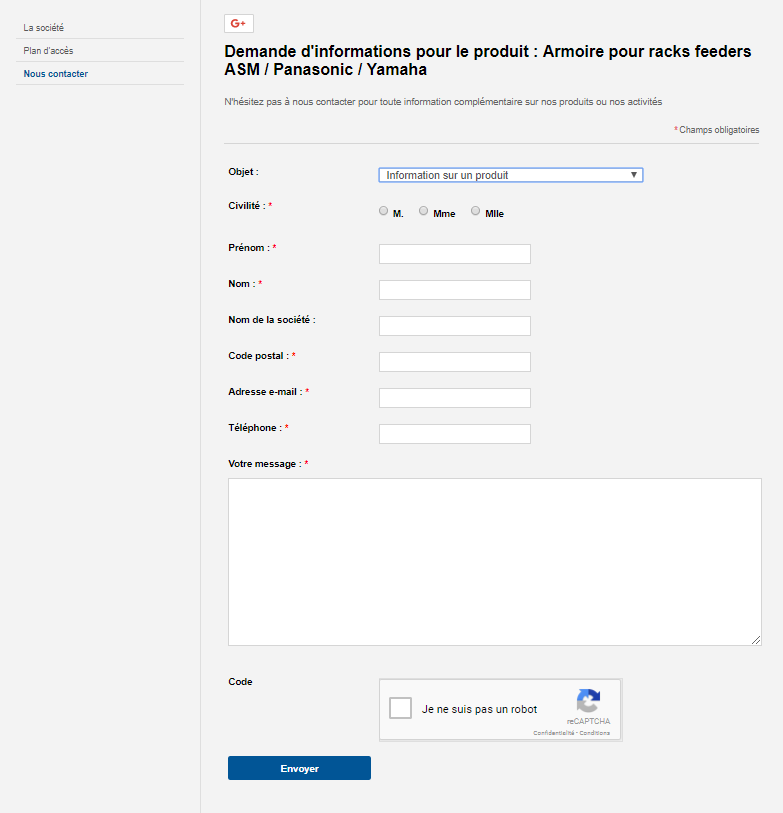Go to 'Nous contacter' in sidebar

coord(55,74)
